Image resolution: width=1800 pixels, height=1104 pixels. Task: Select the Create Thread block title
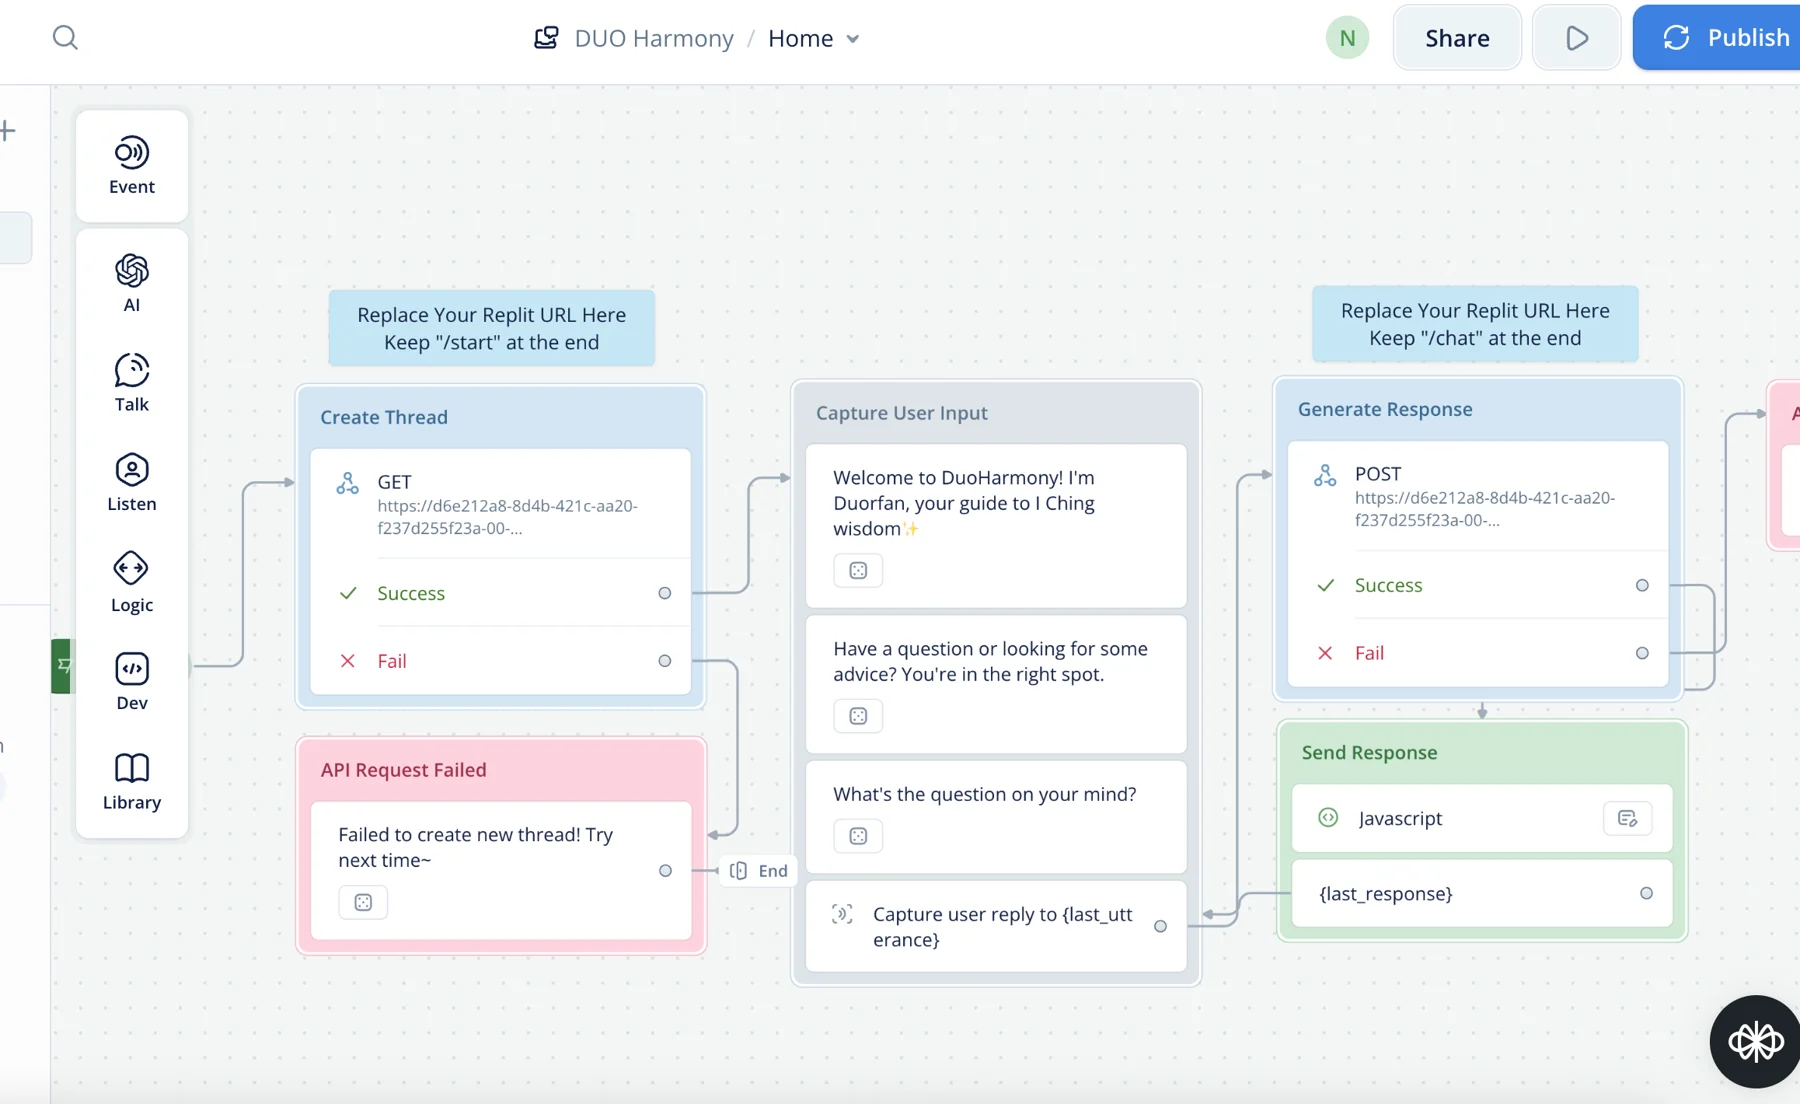click(384, 417)
